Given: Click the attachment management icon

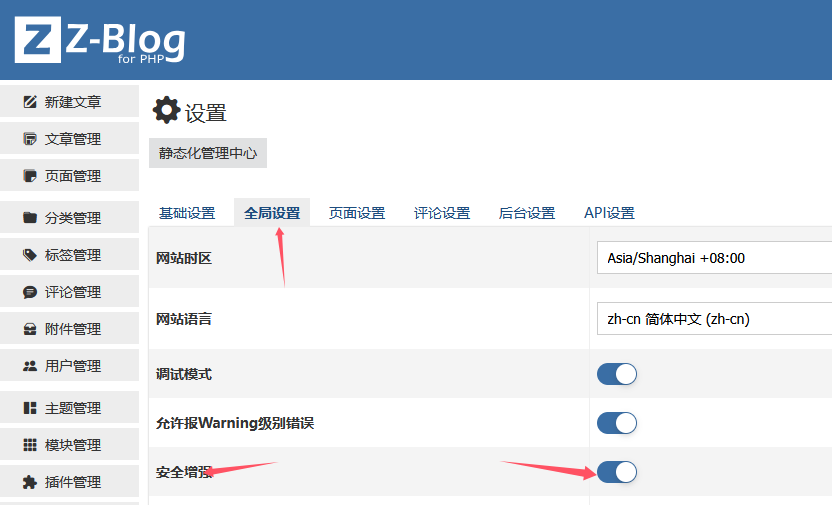Looking at the screenshot, I should 30,329.
